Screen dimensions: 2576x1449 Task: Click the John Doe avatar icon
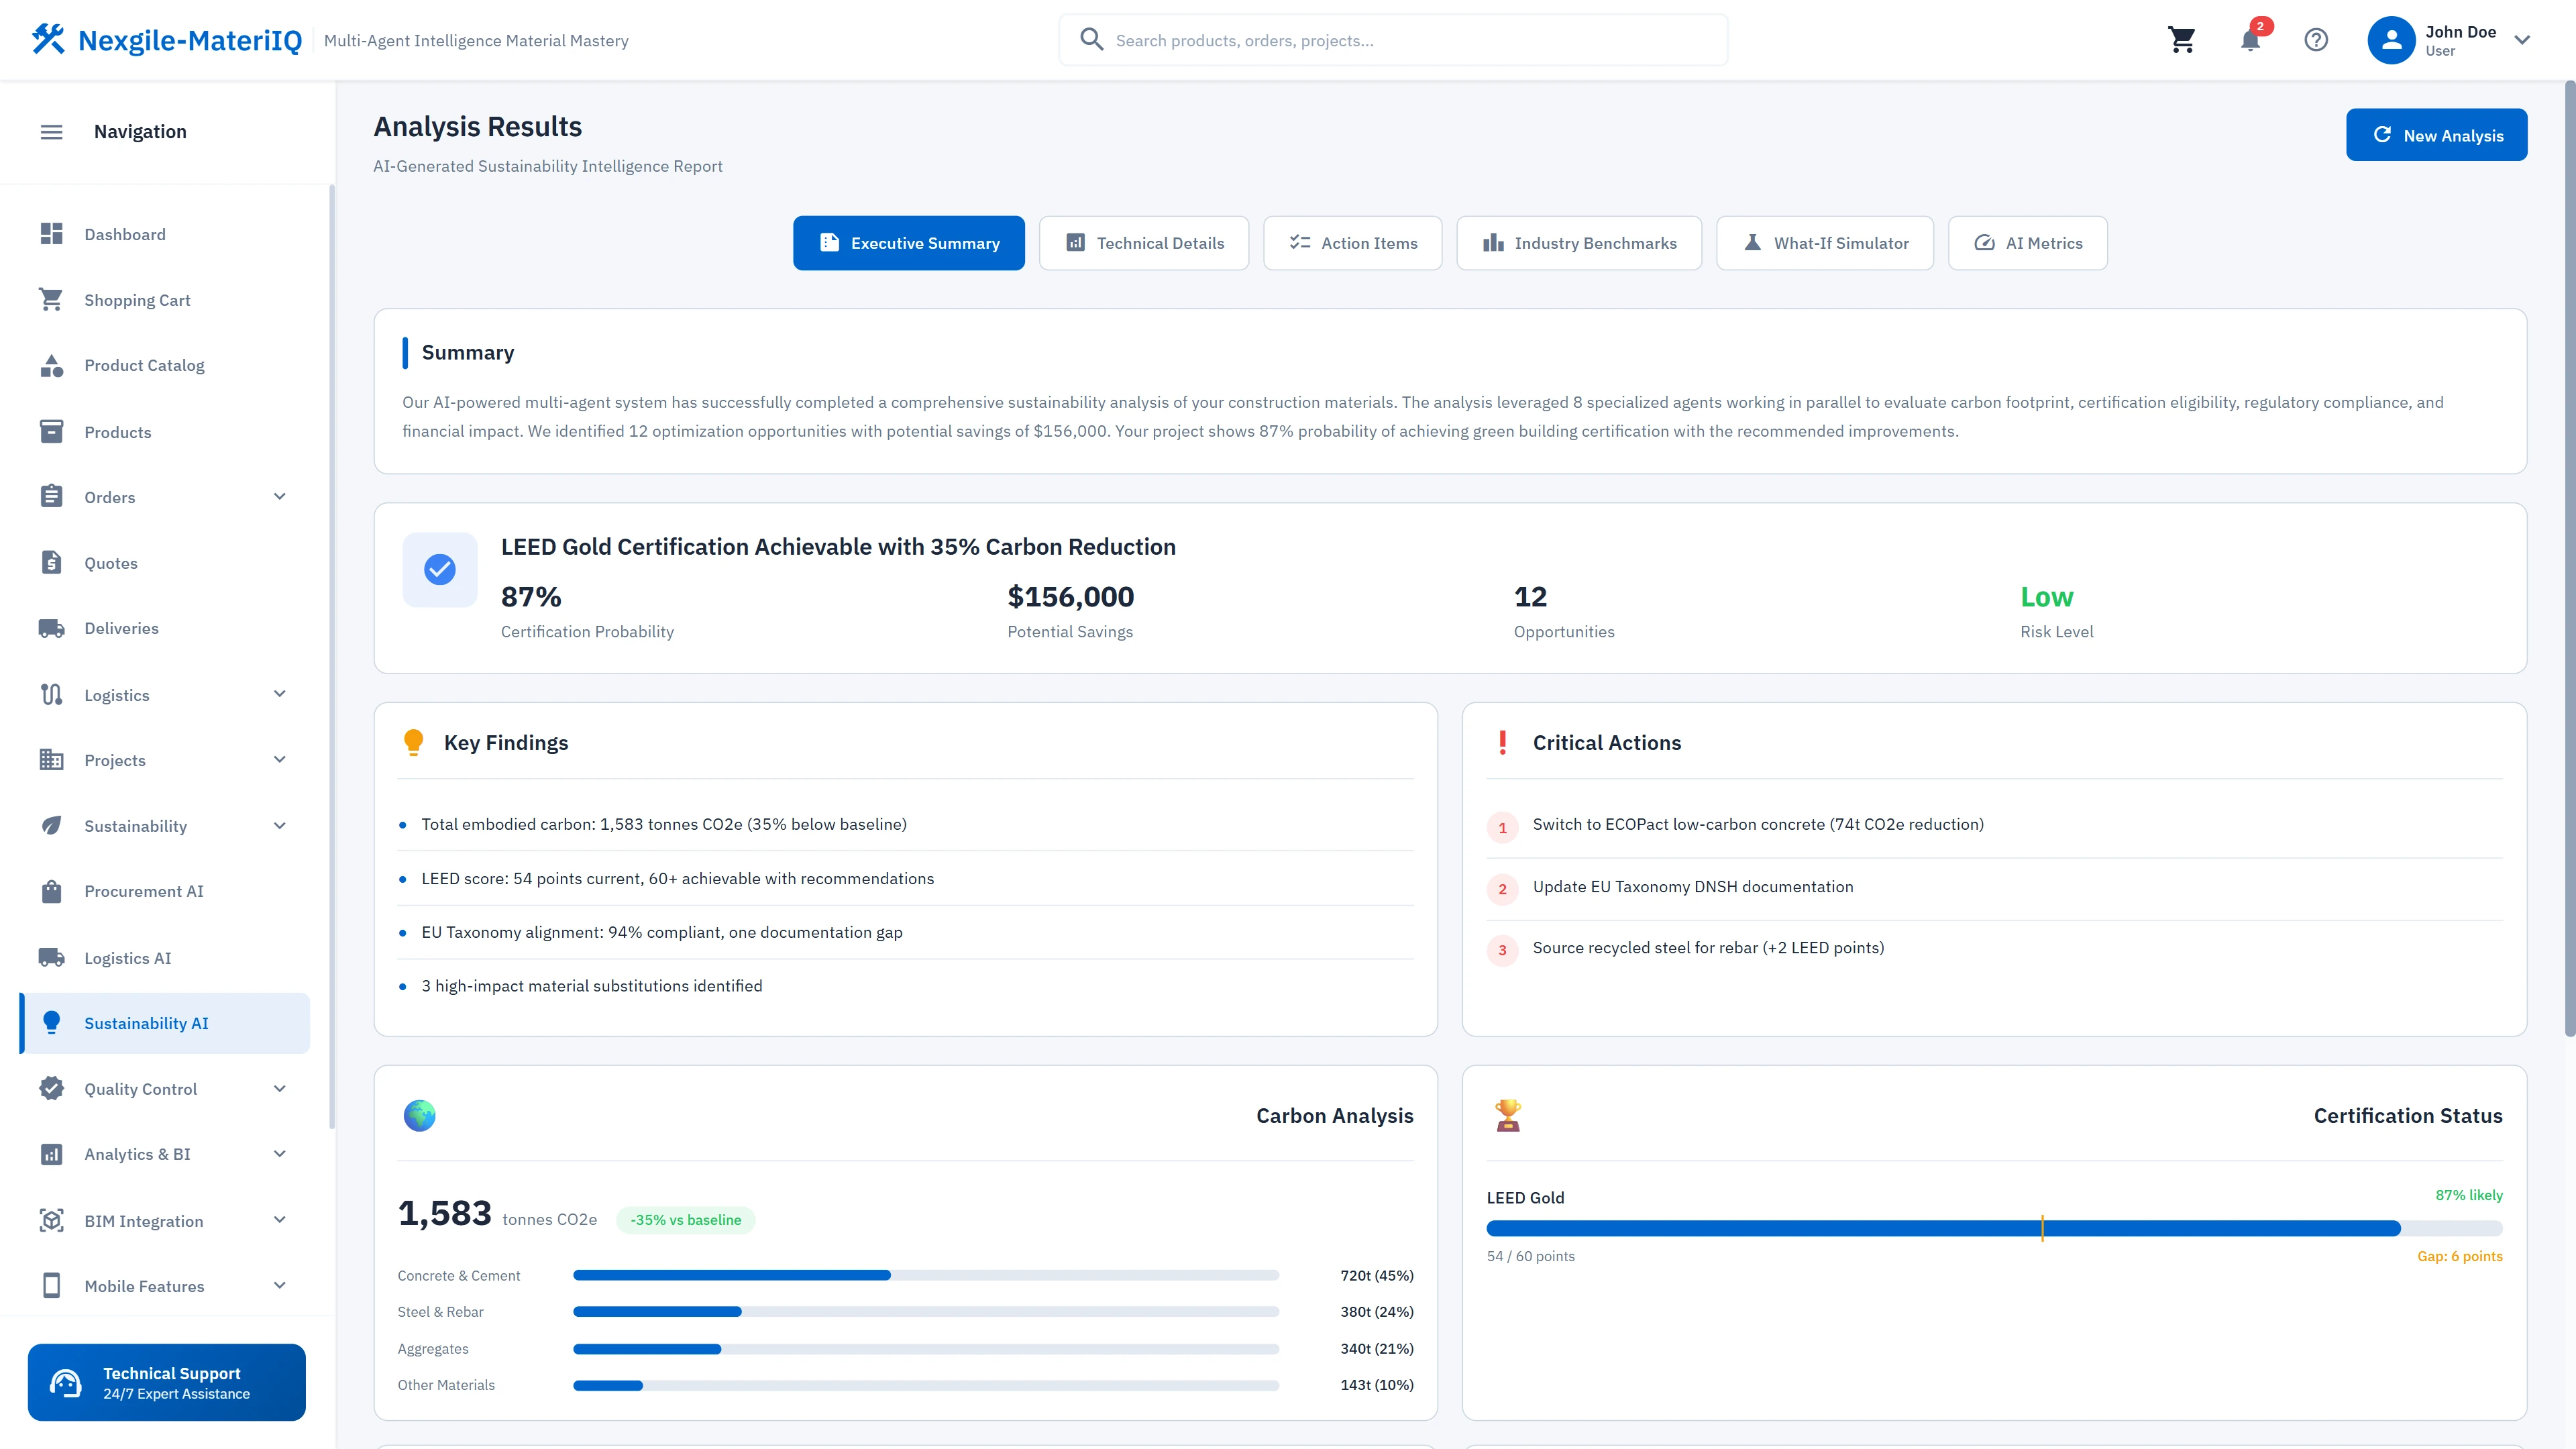pos(2391,40)
